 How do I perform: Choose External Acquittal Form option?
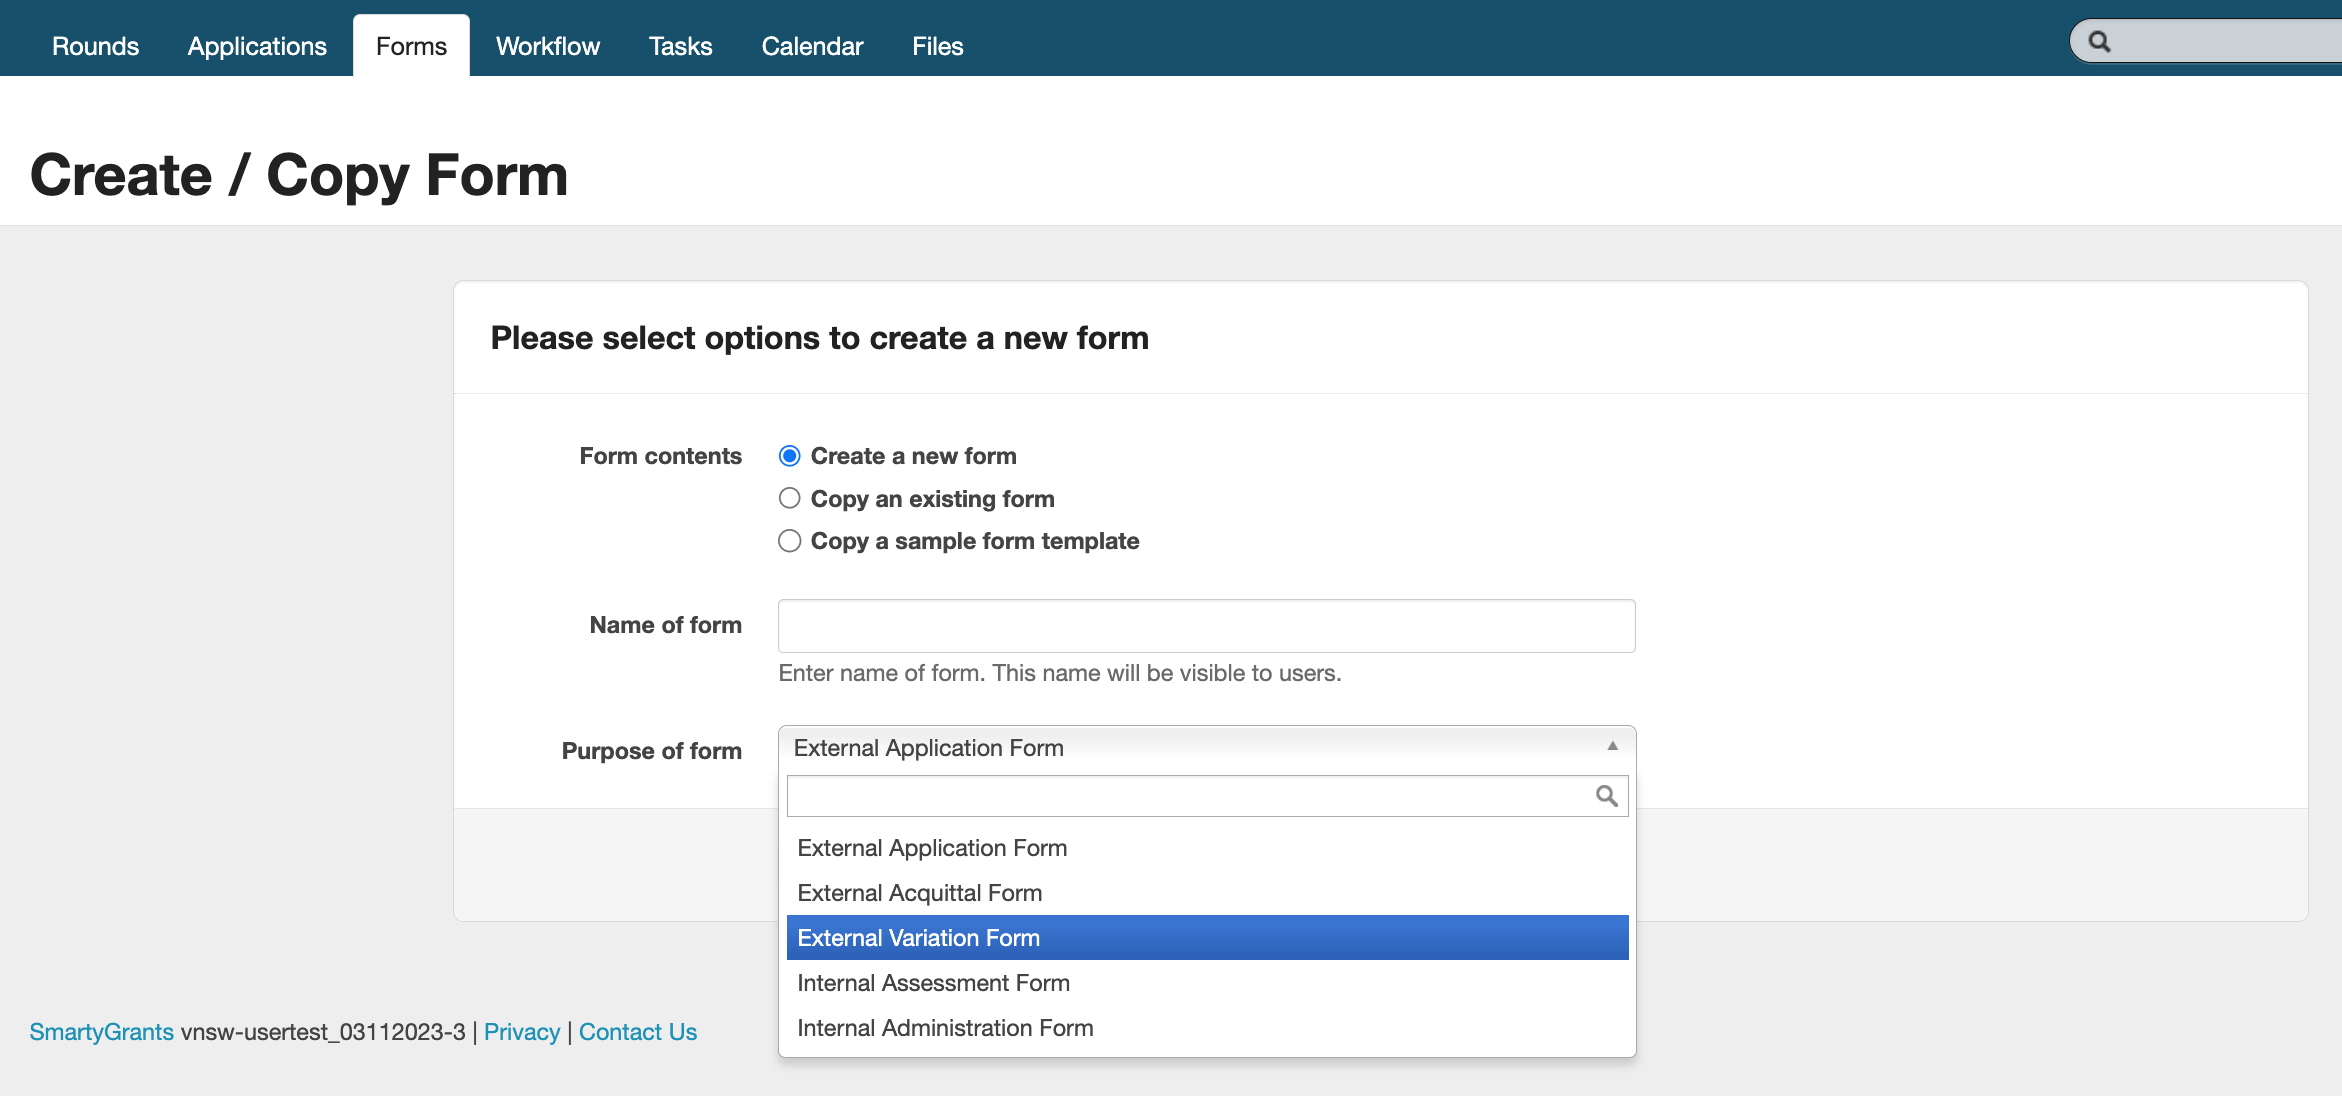pyautogui.click(x=919, y=893)
